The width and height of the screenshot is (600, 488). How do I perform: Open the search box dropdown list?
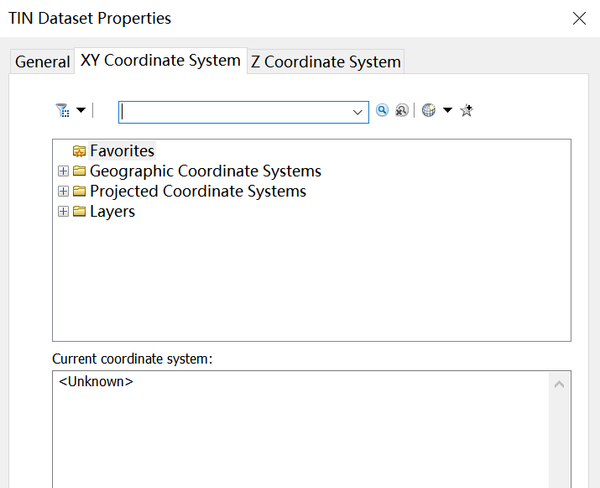click(x=359, y=112)
